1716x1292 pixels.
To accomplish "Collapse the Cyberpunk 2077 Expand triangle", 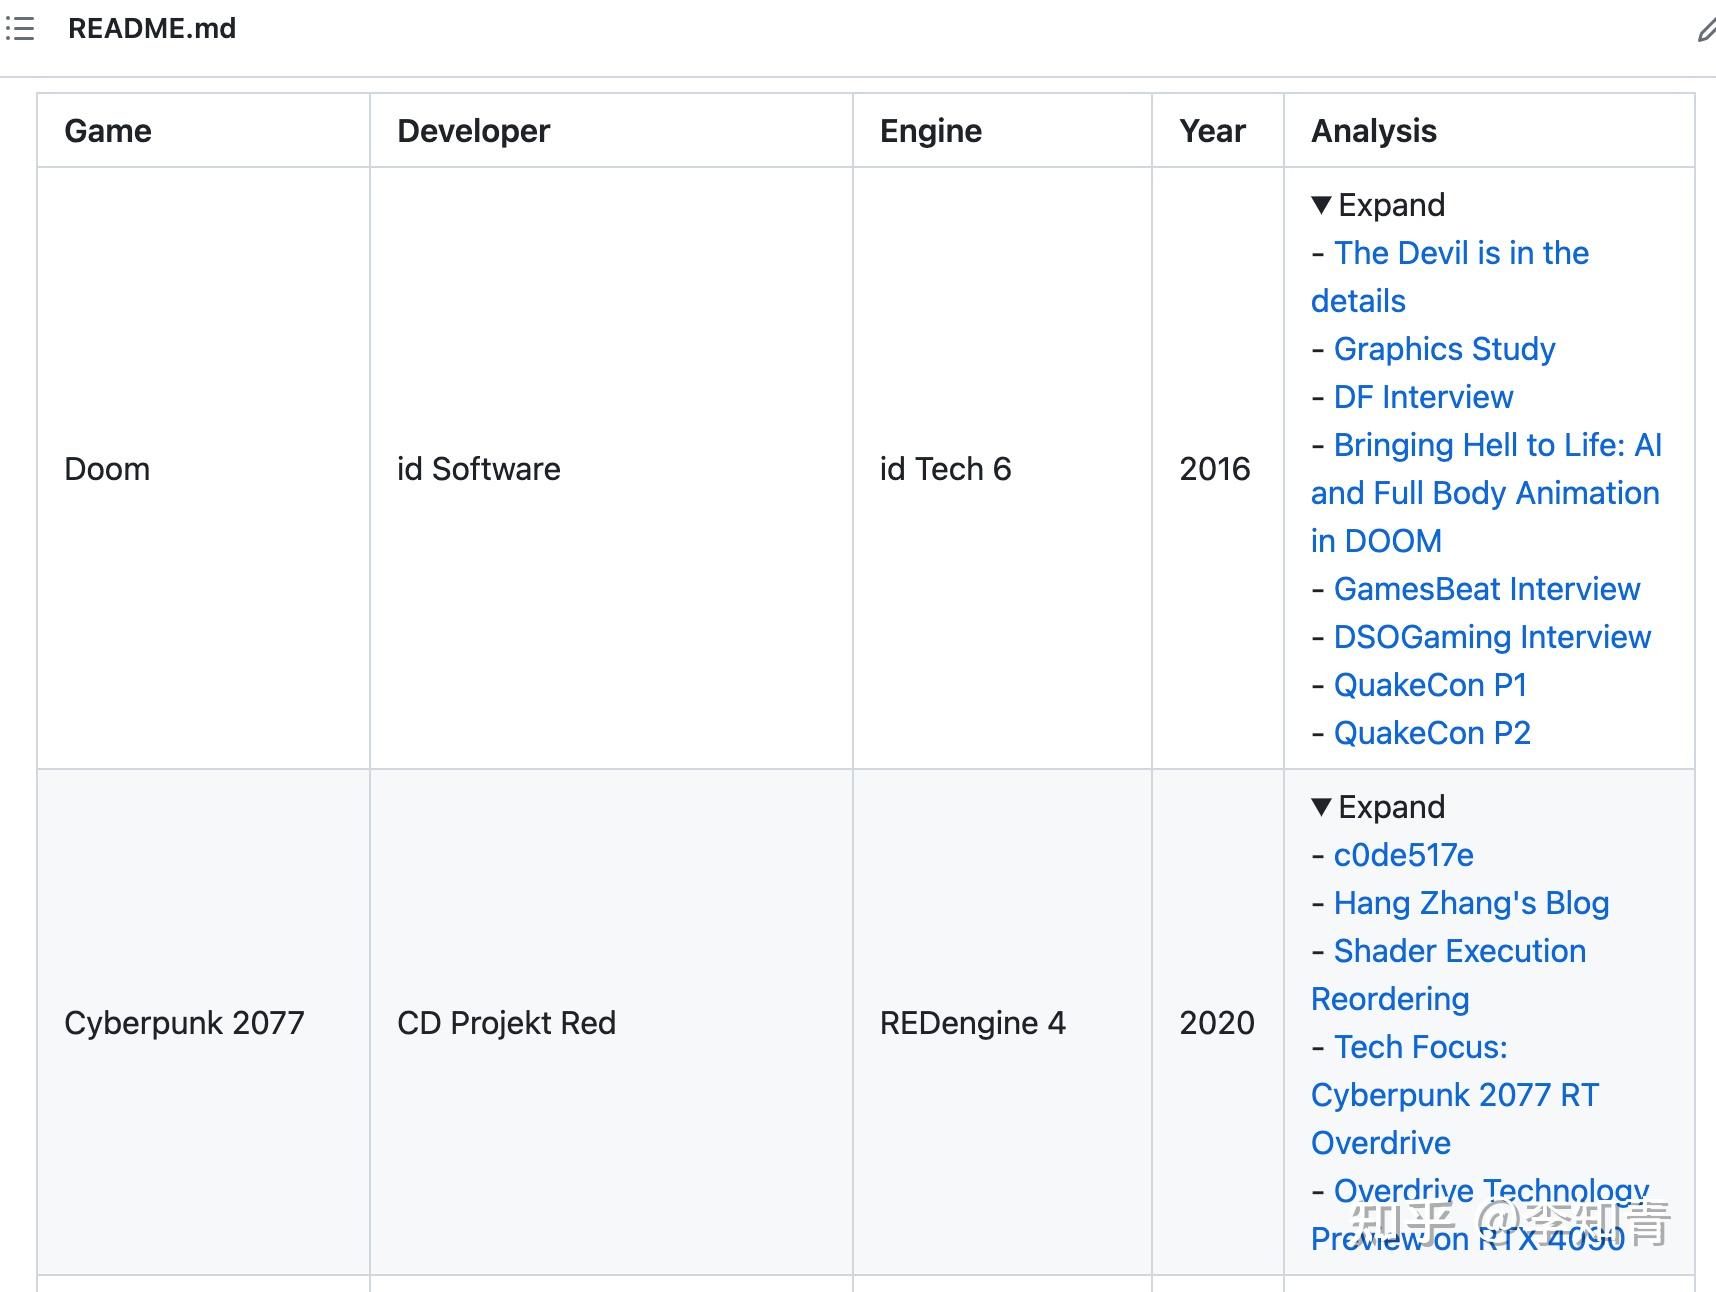I will 1321,807.
